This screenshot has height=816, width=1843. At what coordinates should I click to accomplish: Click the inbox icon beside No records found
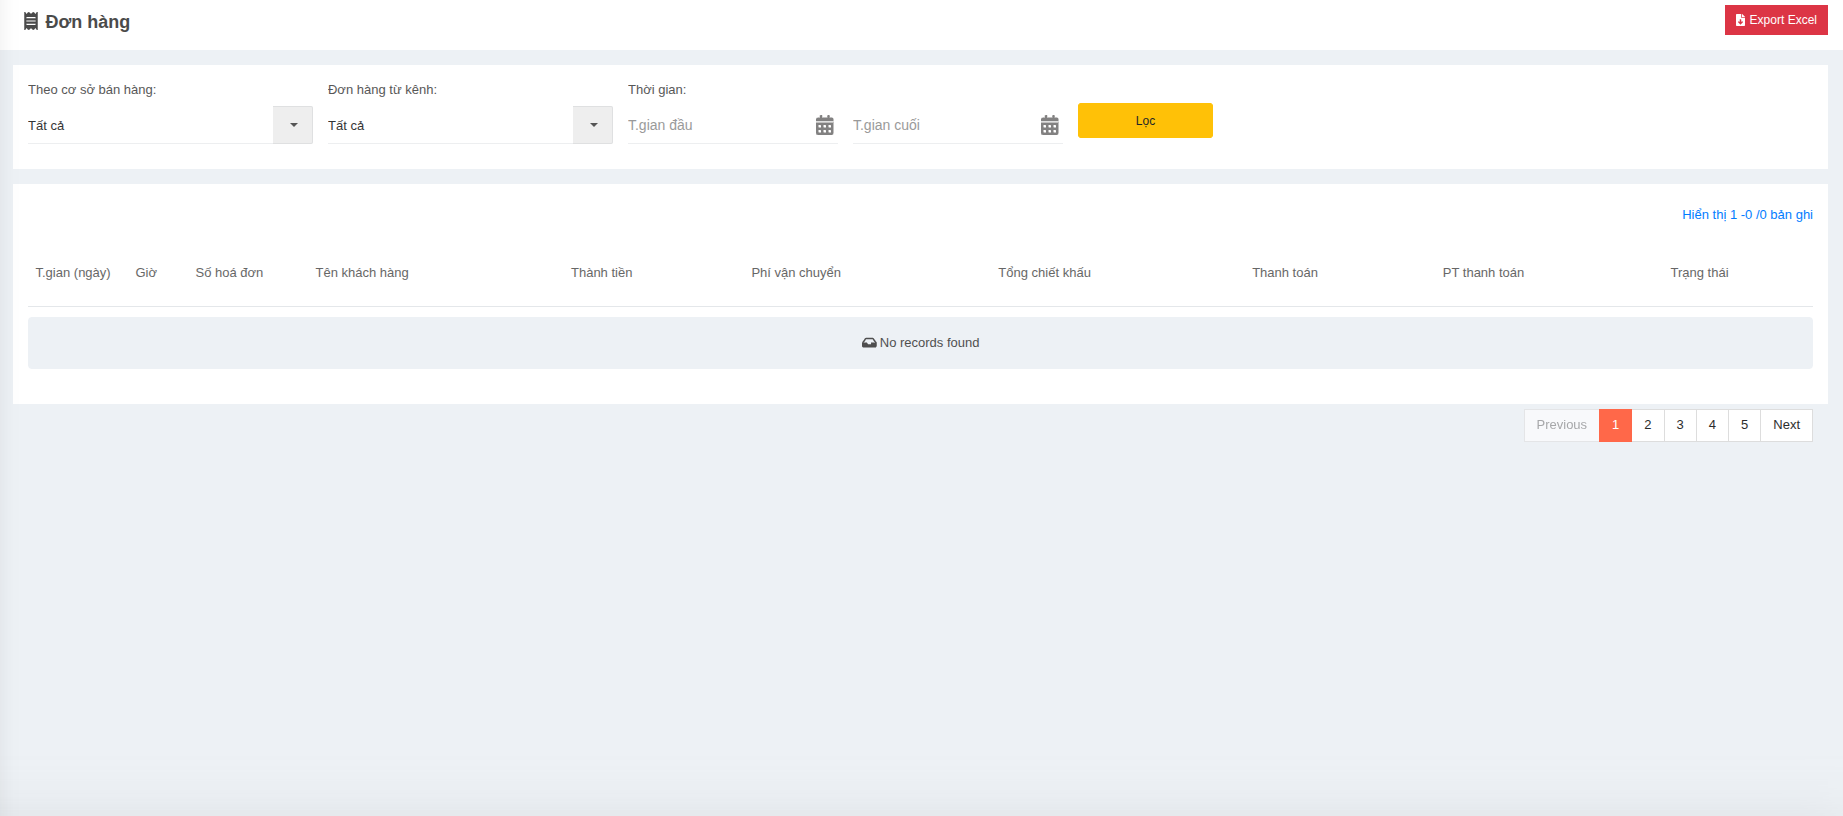pyautogui.click(x=869, y=343)
